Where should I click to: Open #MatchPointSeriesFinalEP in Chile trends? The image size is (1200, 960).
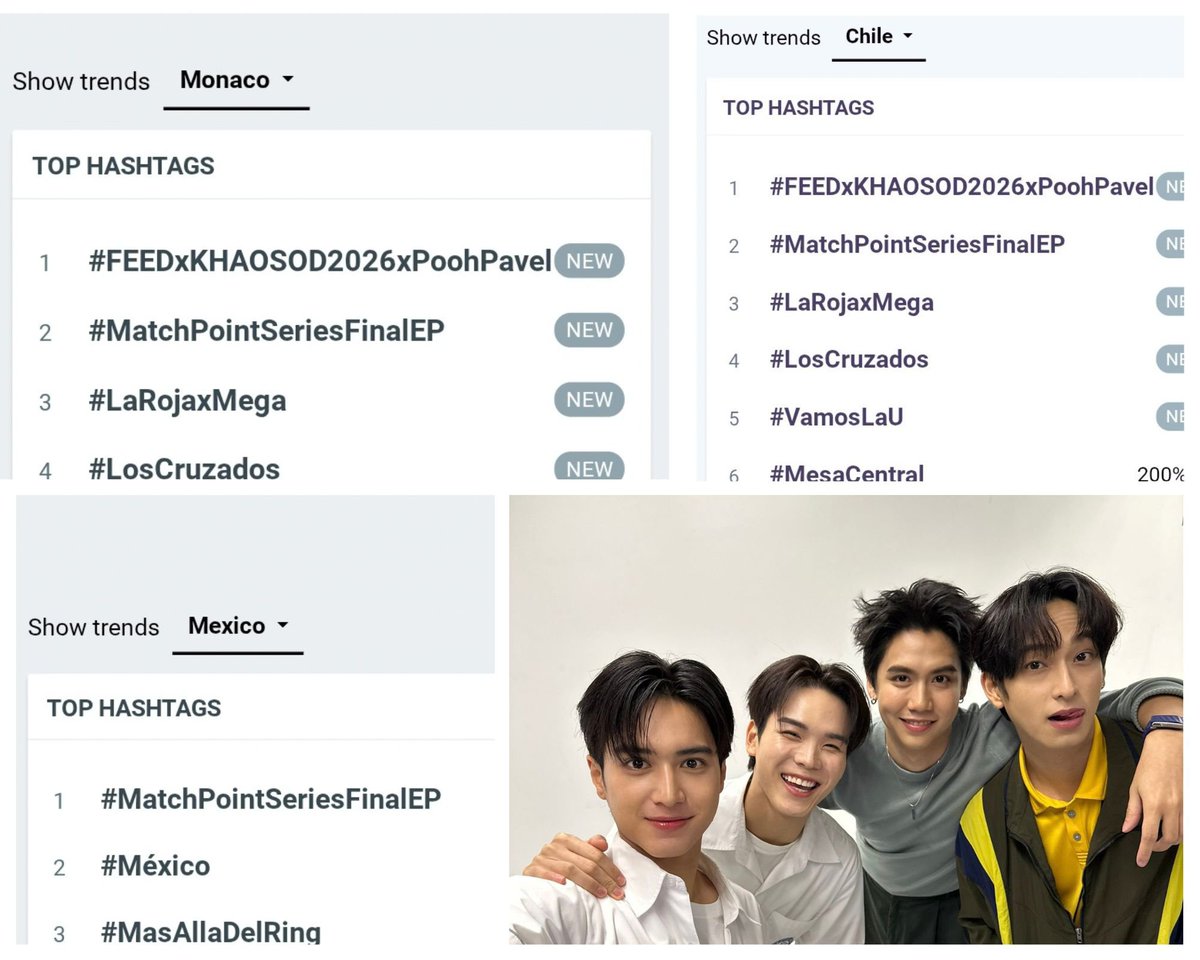click(917, 244)
